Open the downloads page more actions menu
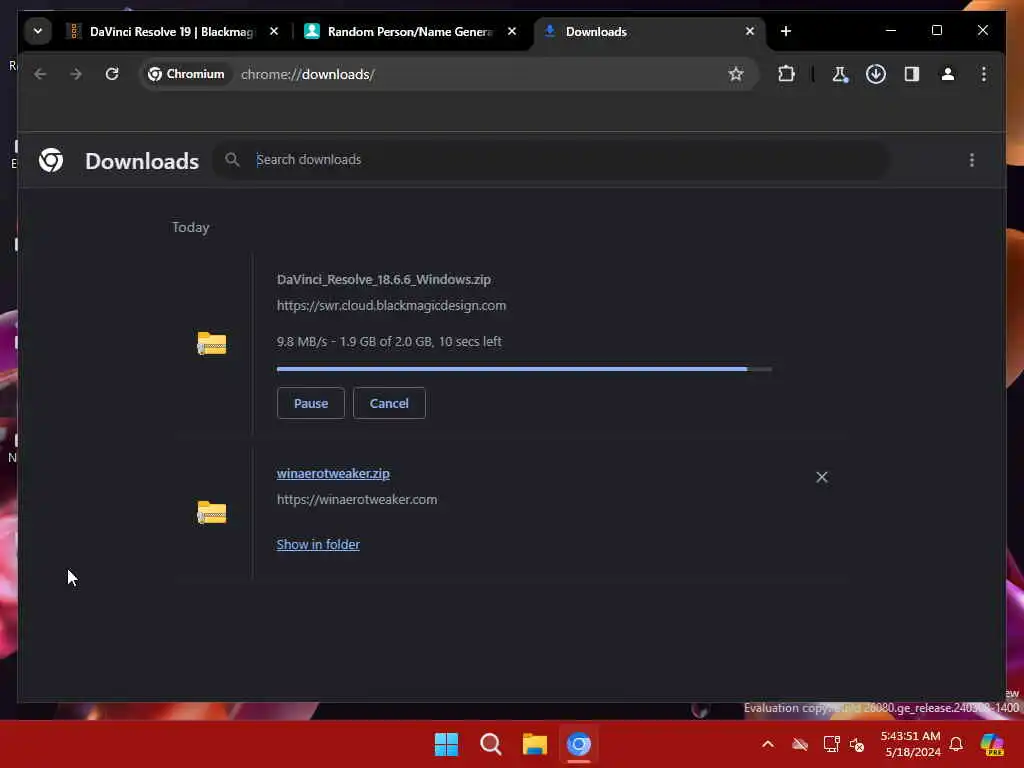Image resolution: width=1024 pixels, height=768 pixels. (972, 160)
